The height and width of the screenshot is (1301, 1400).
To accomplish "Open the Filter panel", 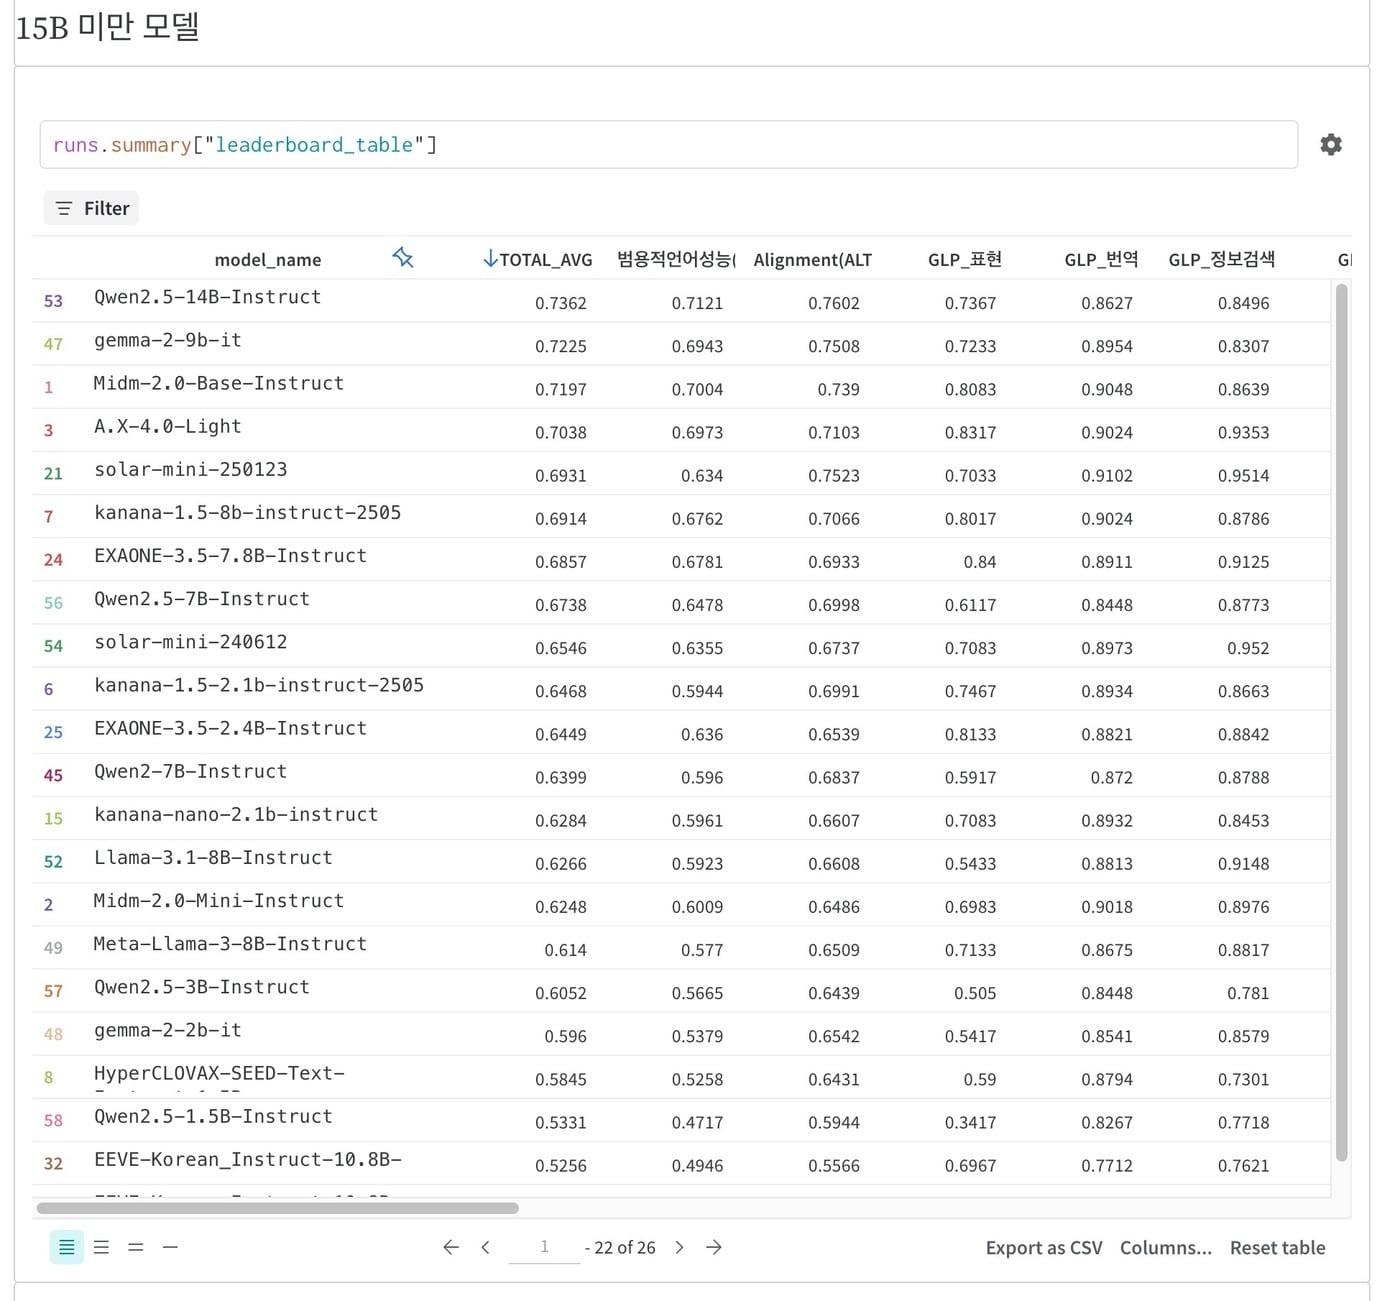I will pyautogui.click(x=91, y=208).
